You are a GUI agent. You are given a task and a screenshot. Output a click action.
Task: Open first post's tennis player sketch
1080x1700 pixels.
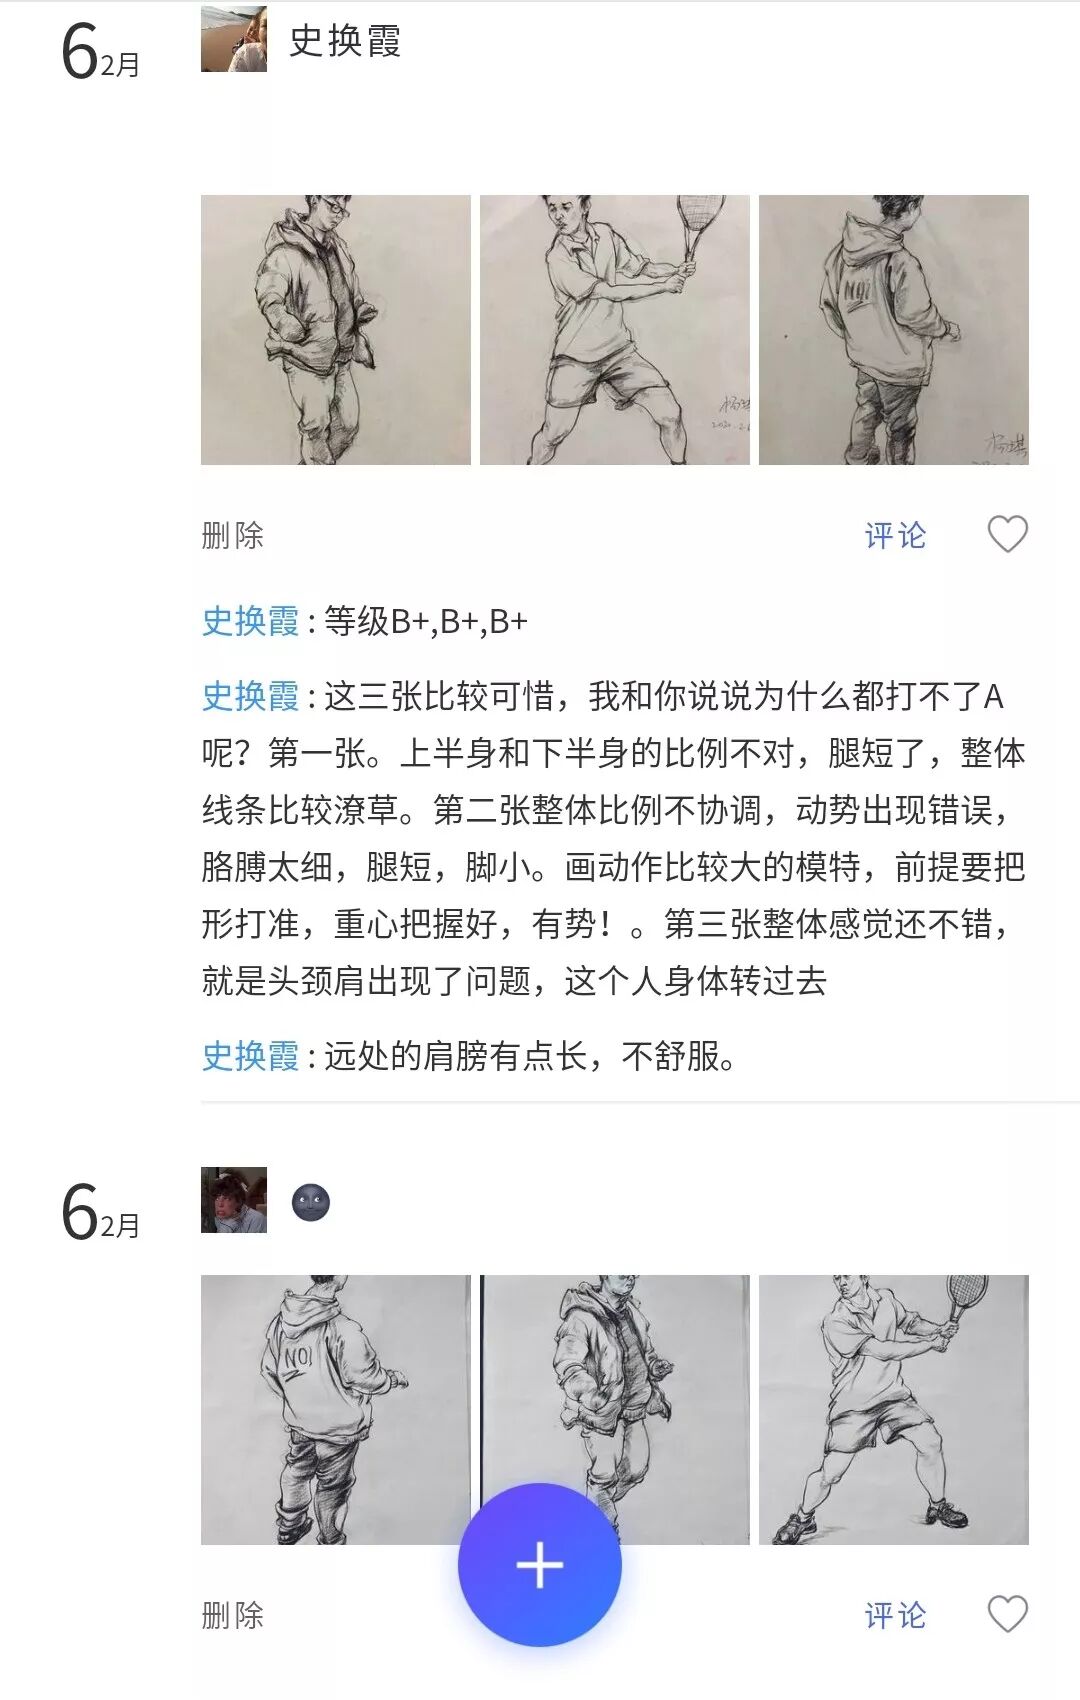click(x=615, y=330)
